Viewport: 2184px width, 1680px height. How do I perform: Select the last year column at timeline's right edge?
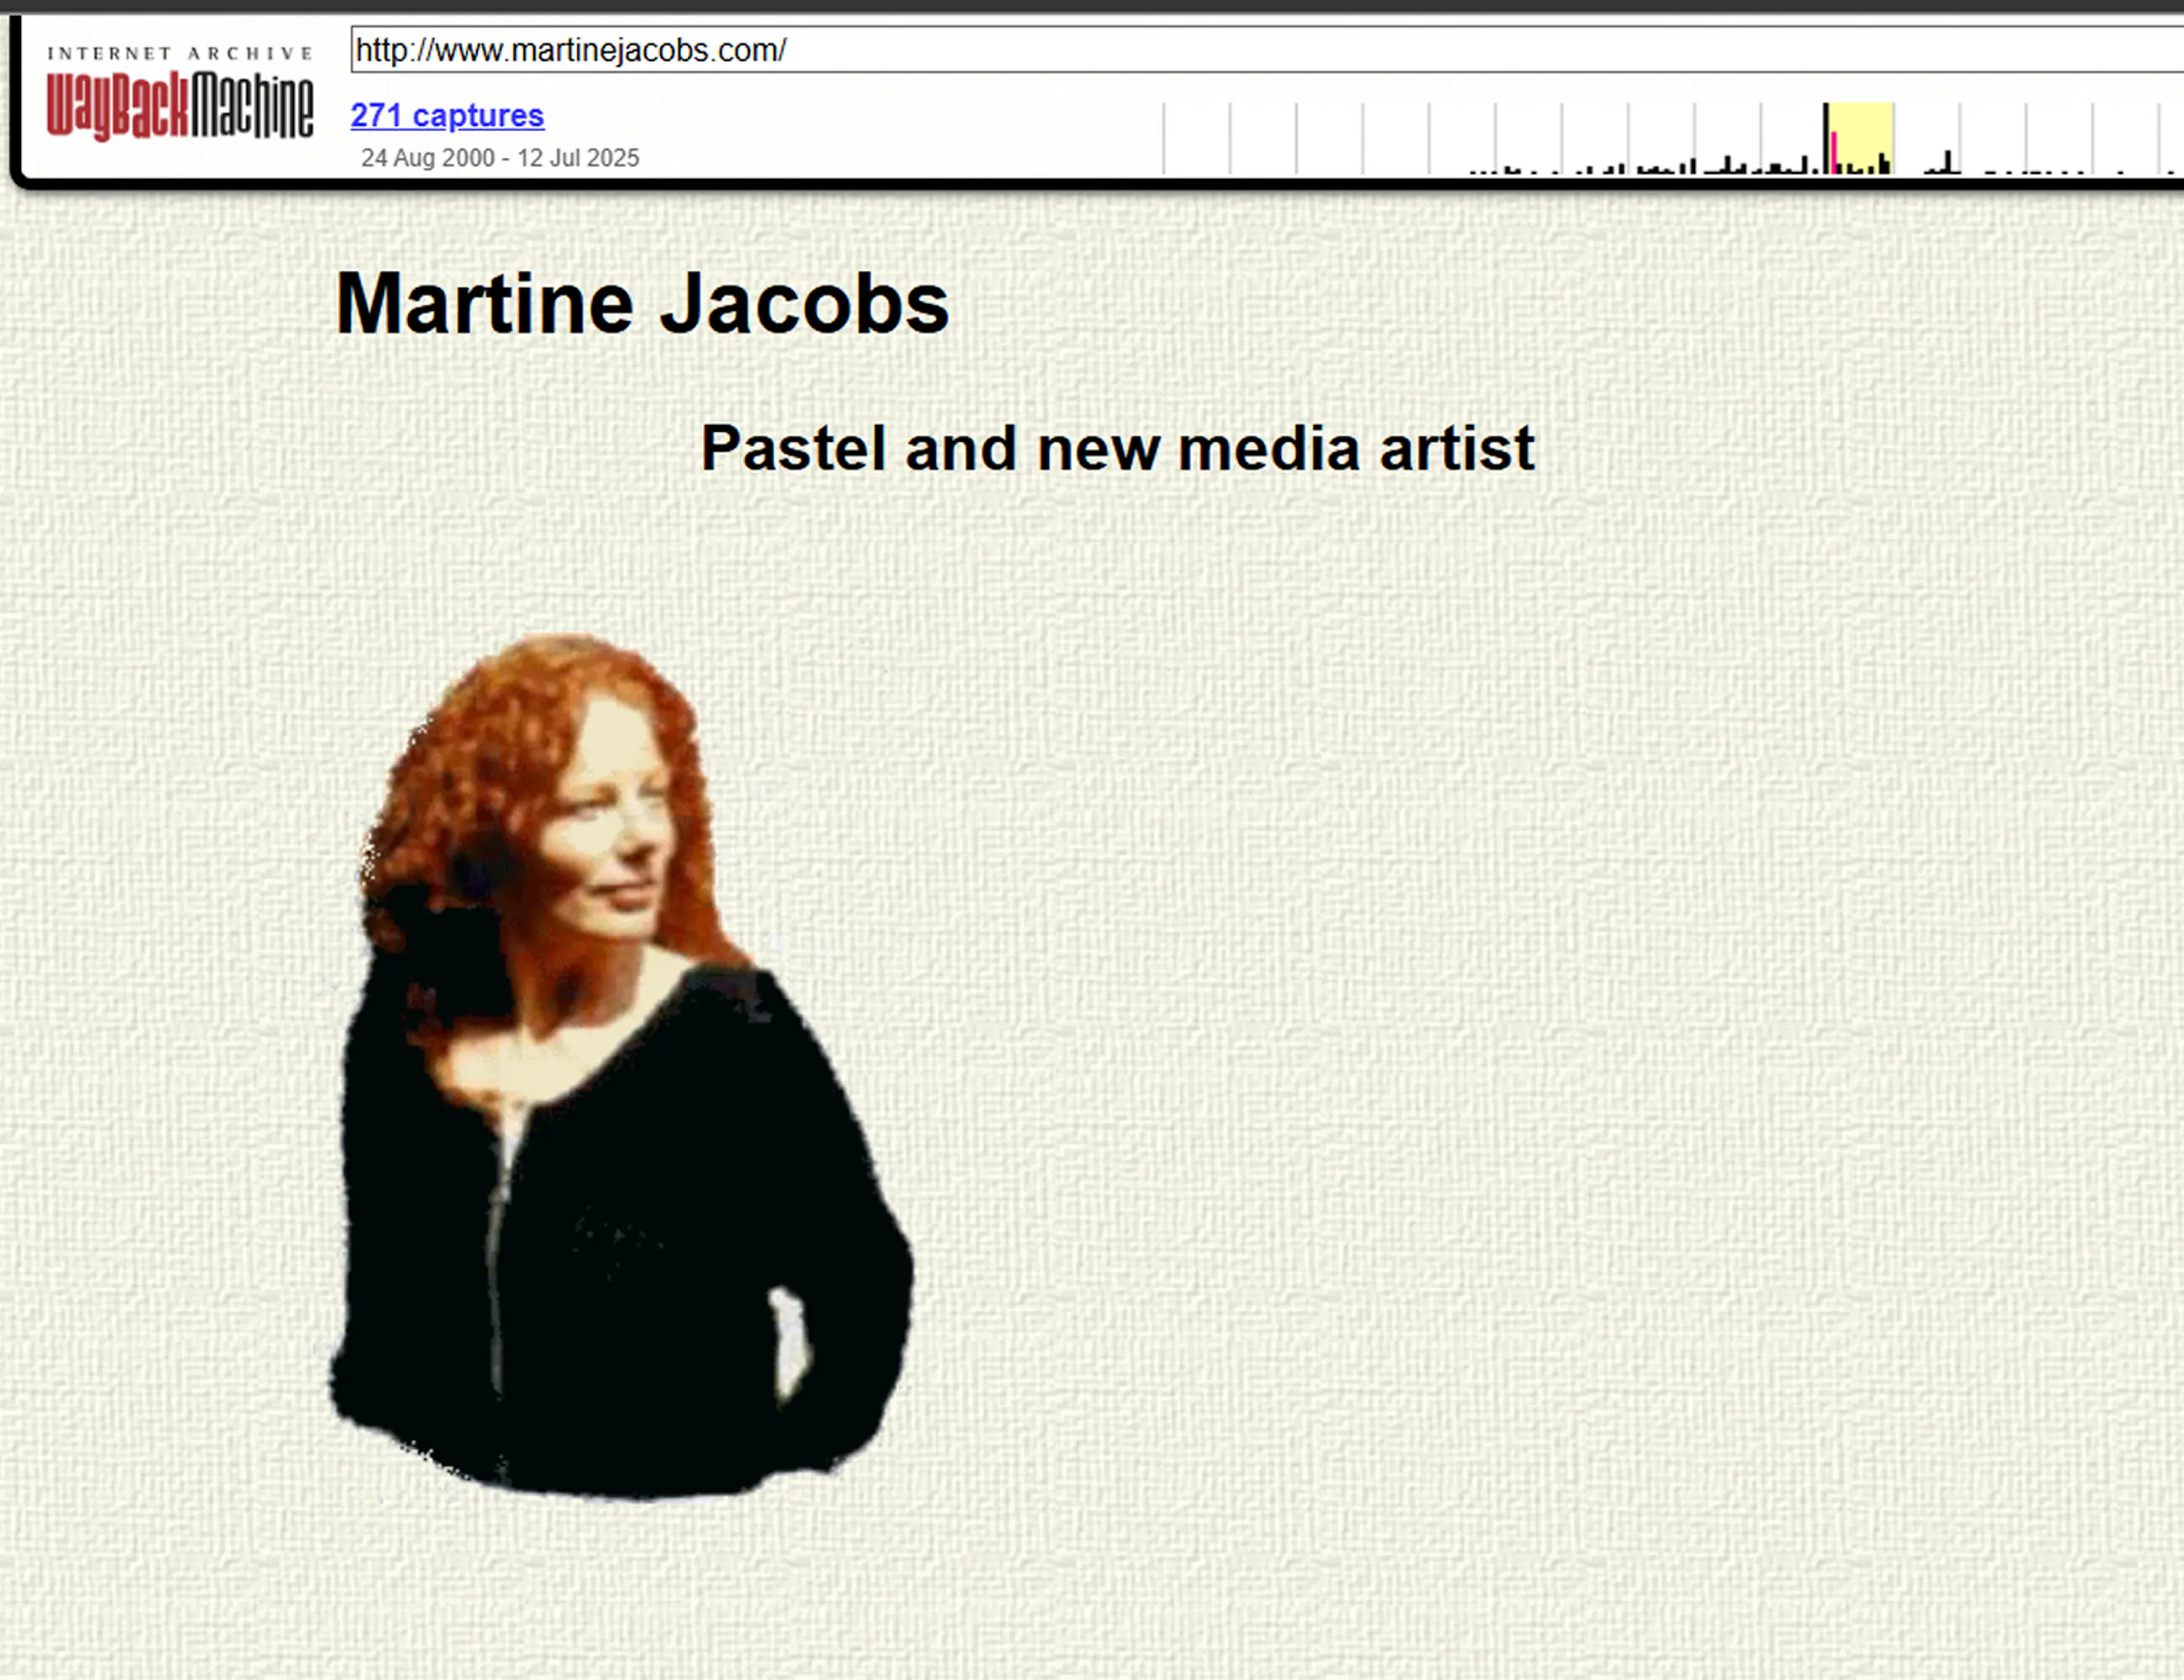2172,138
